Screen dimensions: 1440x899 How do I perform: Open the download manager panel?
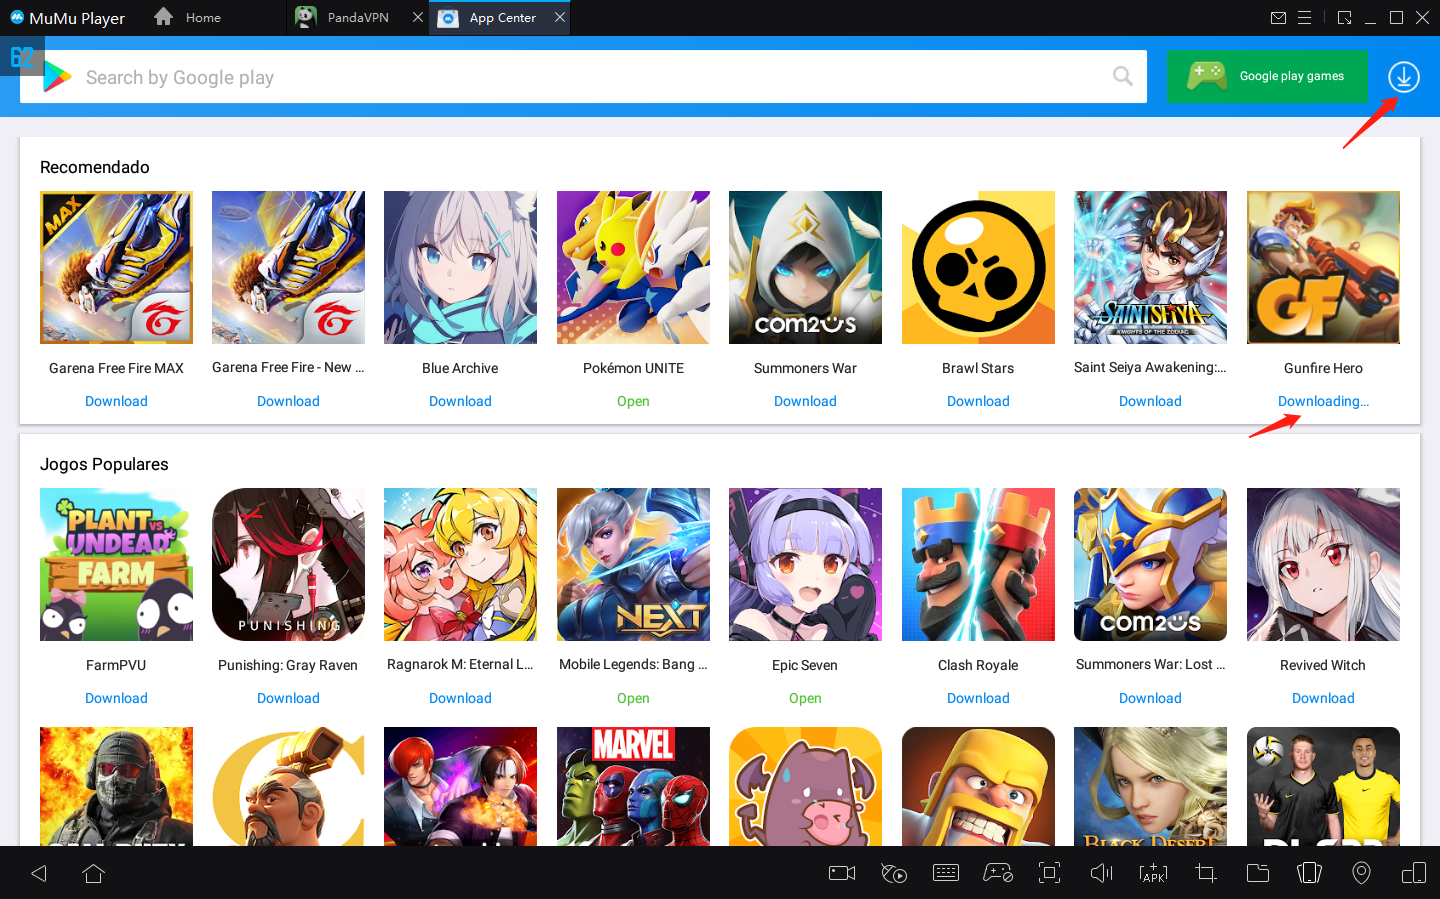tap(1403, 76)
